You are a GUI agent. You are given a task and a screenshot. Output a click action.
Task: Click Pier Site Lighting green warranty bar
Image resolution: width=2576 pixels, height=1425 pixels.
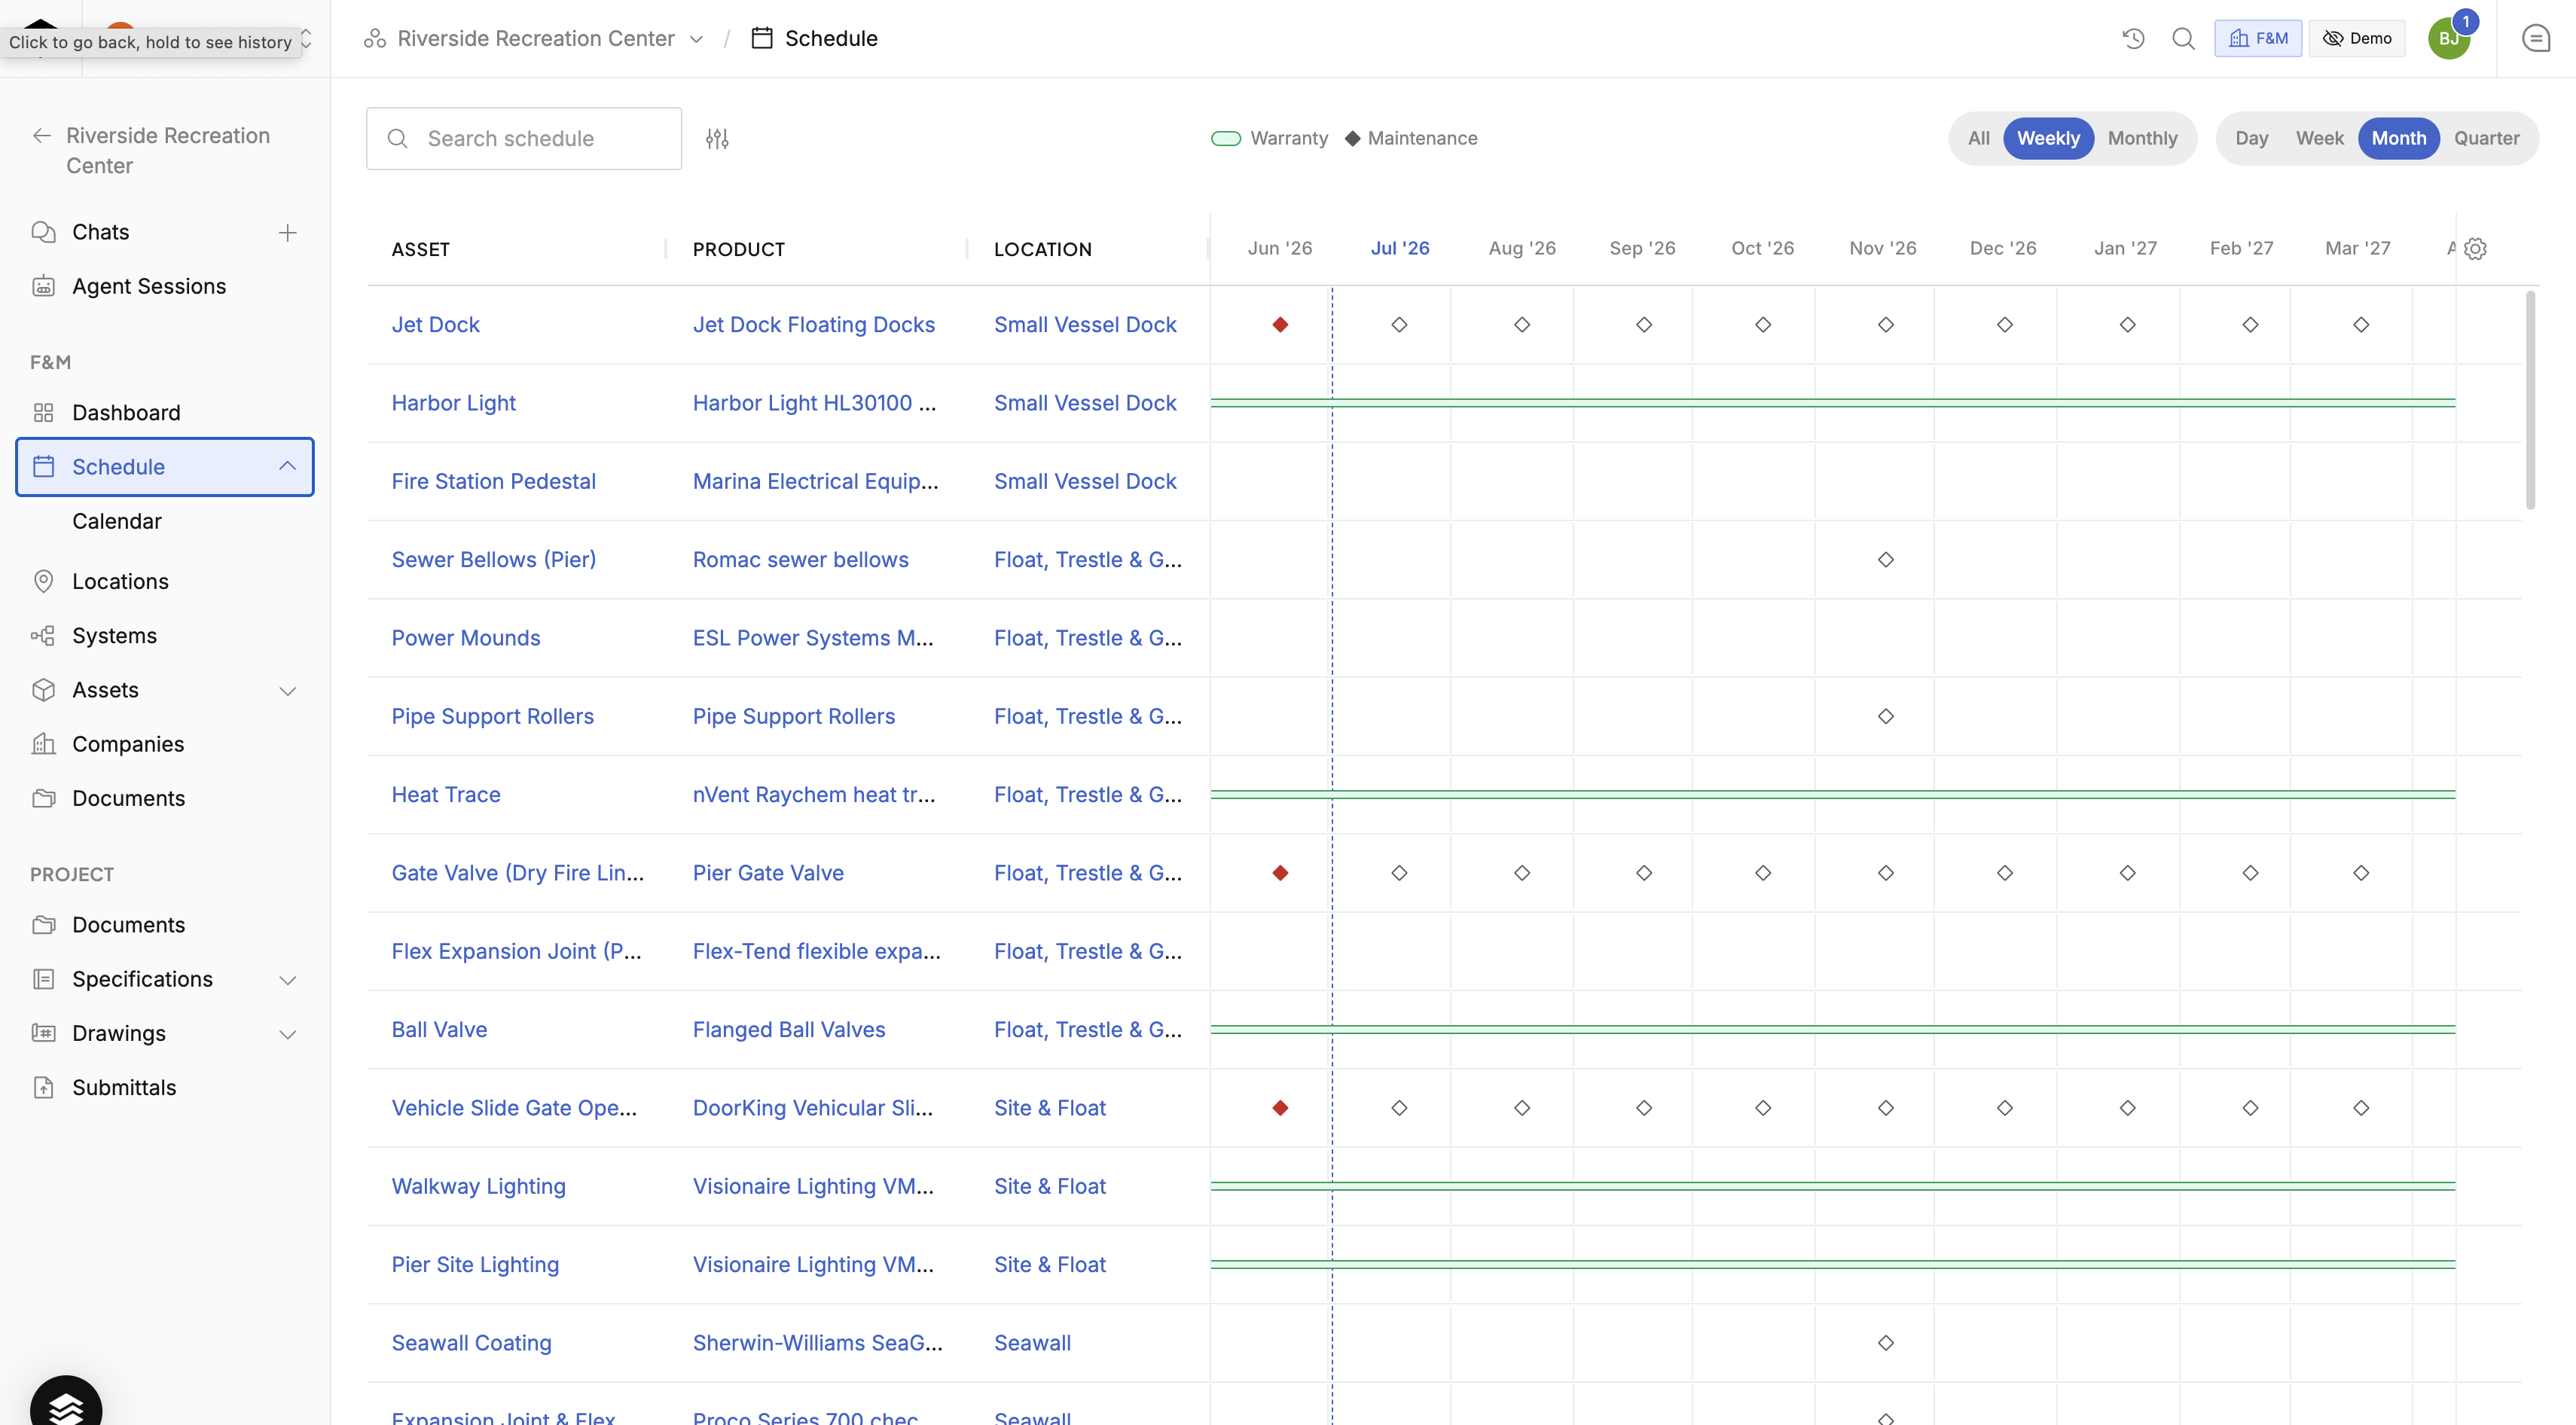1832,1265
